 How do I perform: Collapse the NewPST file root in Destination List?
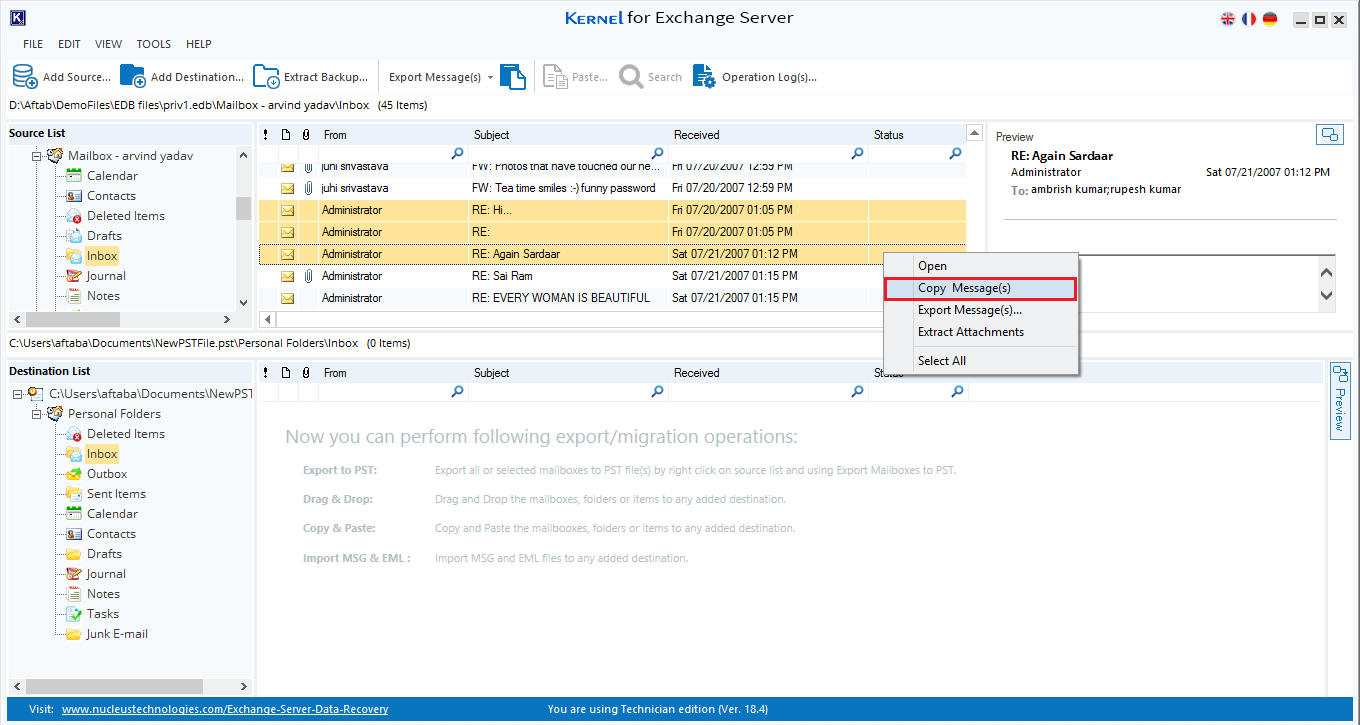(x=17, y=394)
